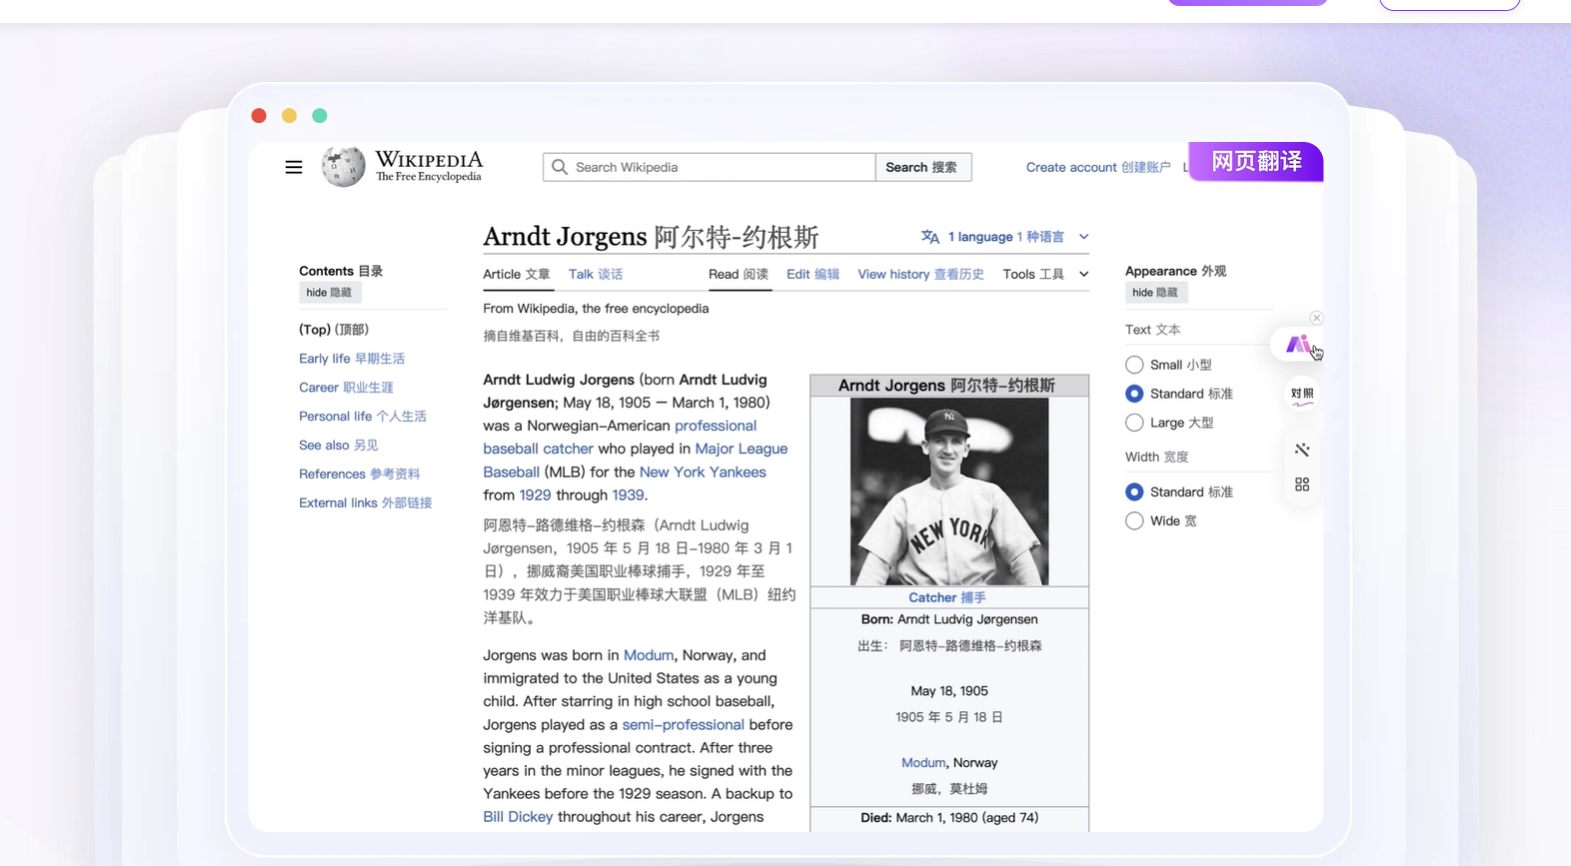Go to Career section
The width and height of the screenshot is (1571, 866).
346,387
